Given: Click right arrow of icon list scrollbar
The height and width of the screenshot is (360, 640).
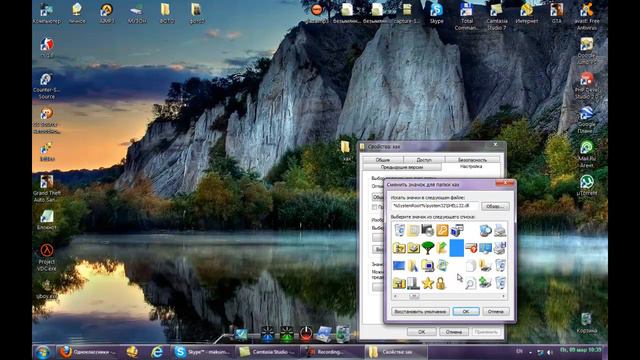Looking at the screenshot, I should [504, 296].
